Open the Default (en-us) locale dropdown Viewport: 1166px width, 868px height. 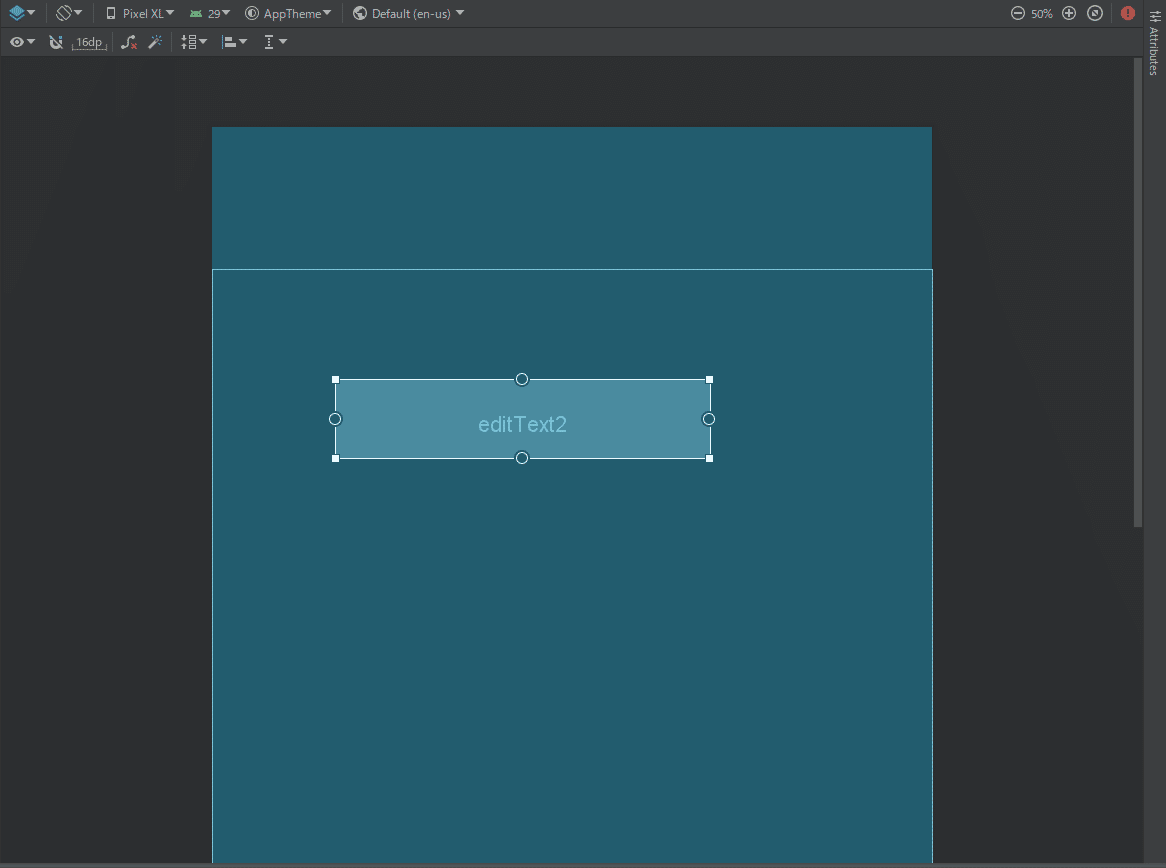click(408, 13)
